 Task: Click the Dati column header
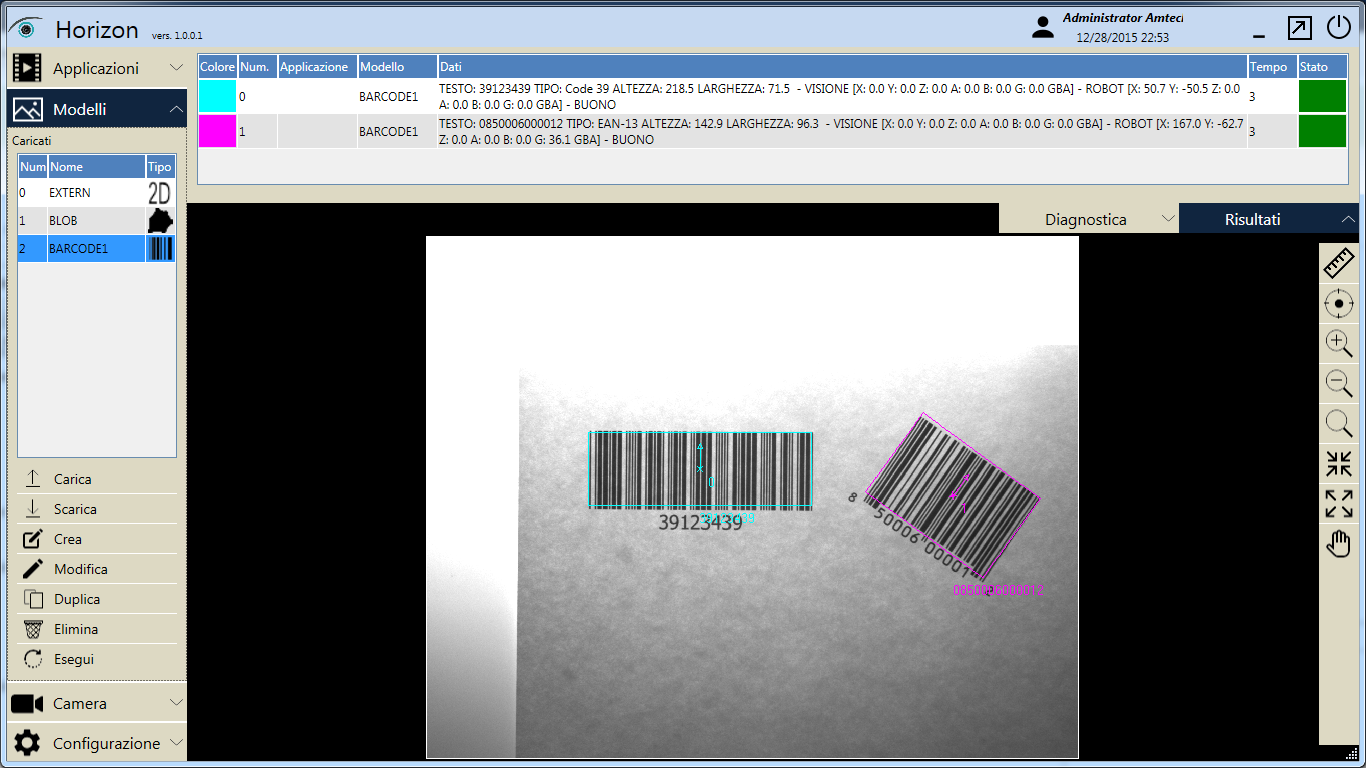tap(842, 67)
